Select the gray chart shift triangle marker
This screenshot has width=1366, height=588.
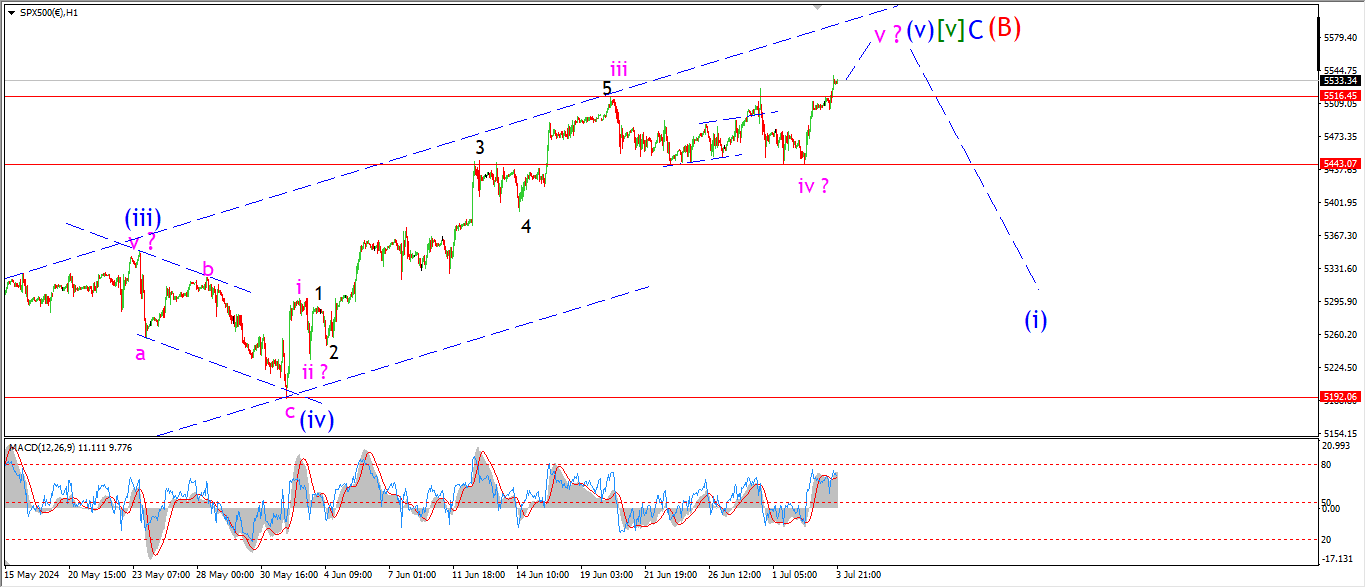pyautogui.click(x=820, y=6)
